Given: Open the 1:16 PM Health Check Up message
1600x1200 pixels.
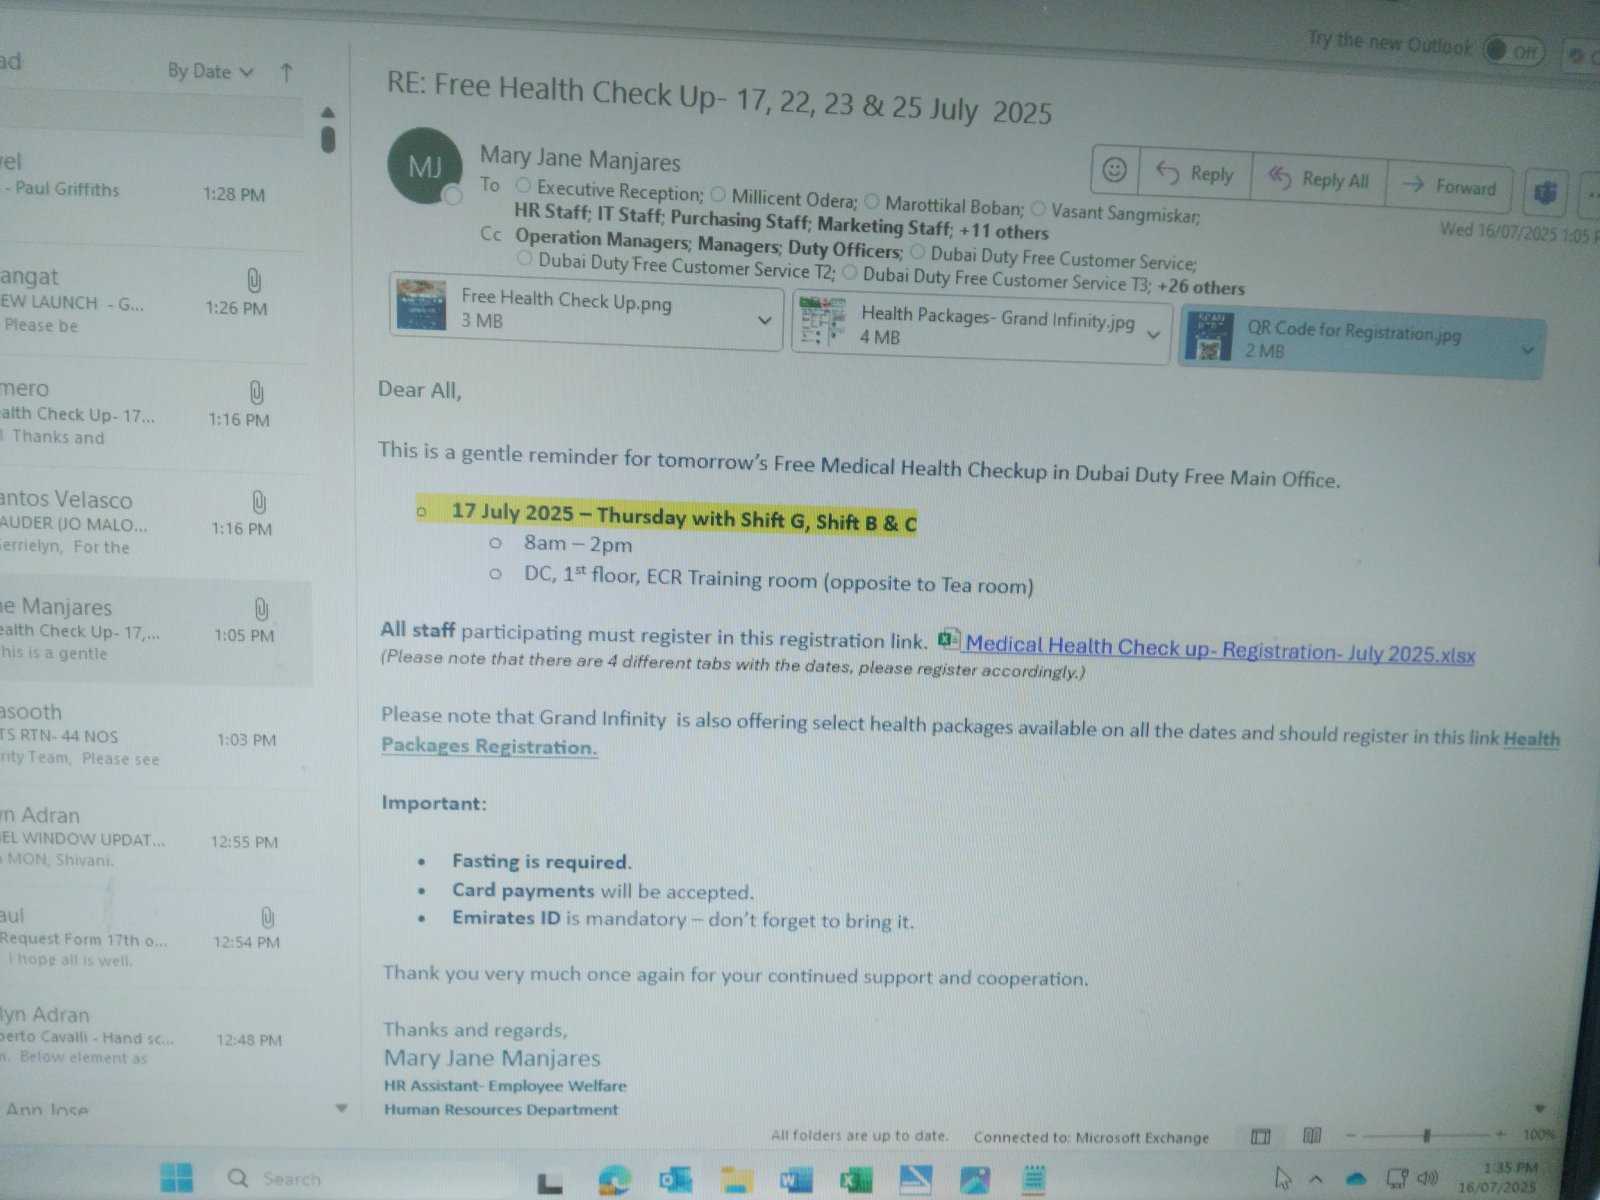Looking at the screenshot, I should [150, 413].
